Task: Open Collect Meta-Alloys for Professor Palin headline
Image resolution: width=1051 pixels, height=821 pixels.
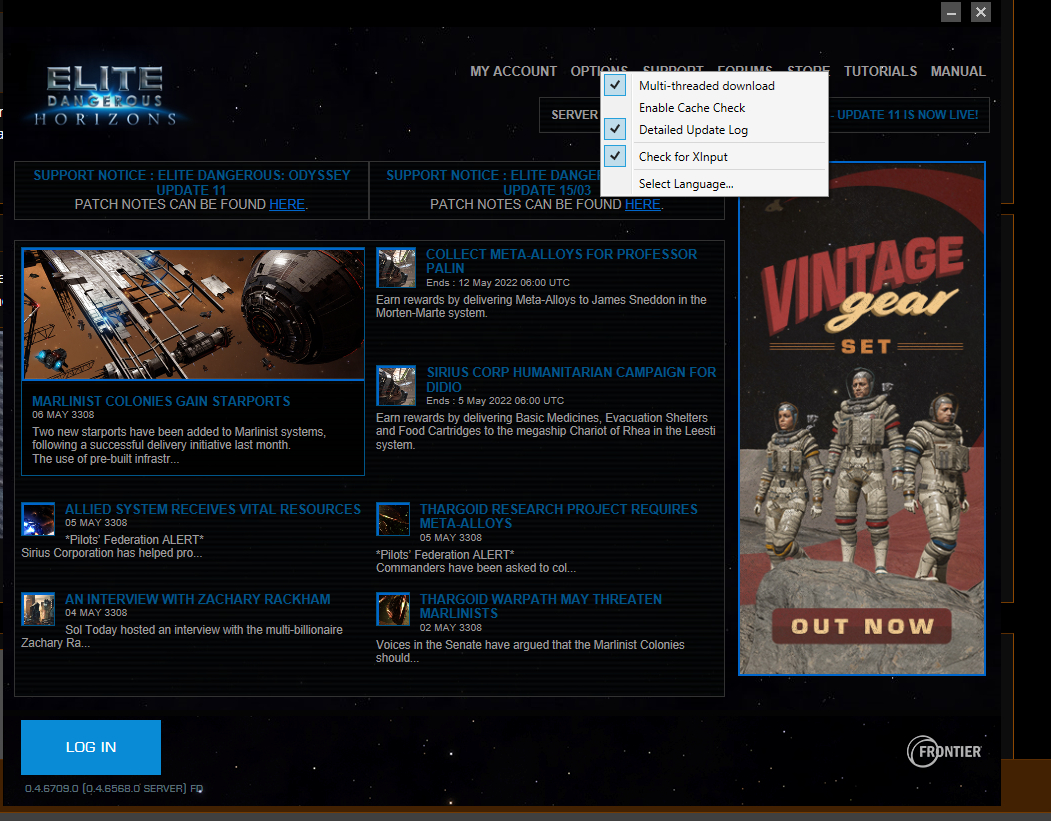Action: (562, 261)
